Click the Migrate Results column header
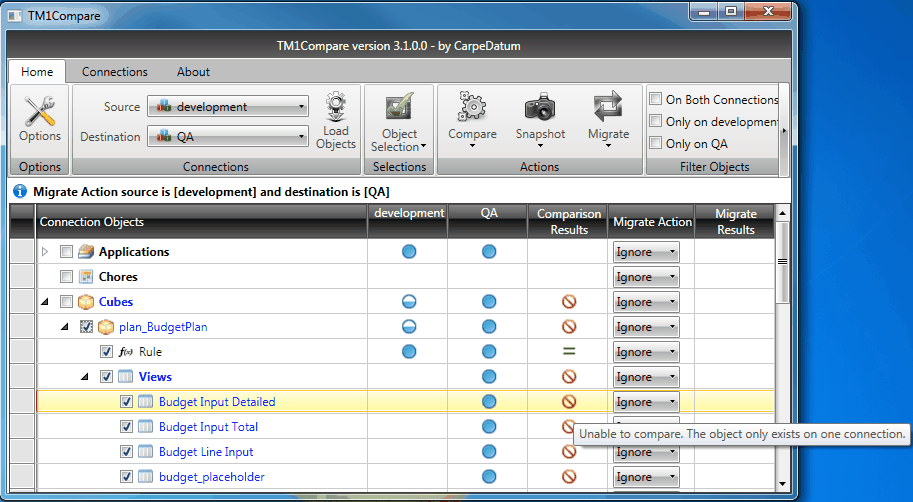Screen dimensions: 913x502 point(735,222)
